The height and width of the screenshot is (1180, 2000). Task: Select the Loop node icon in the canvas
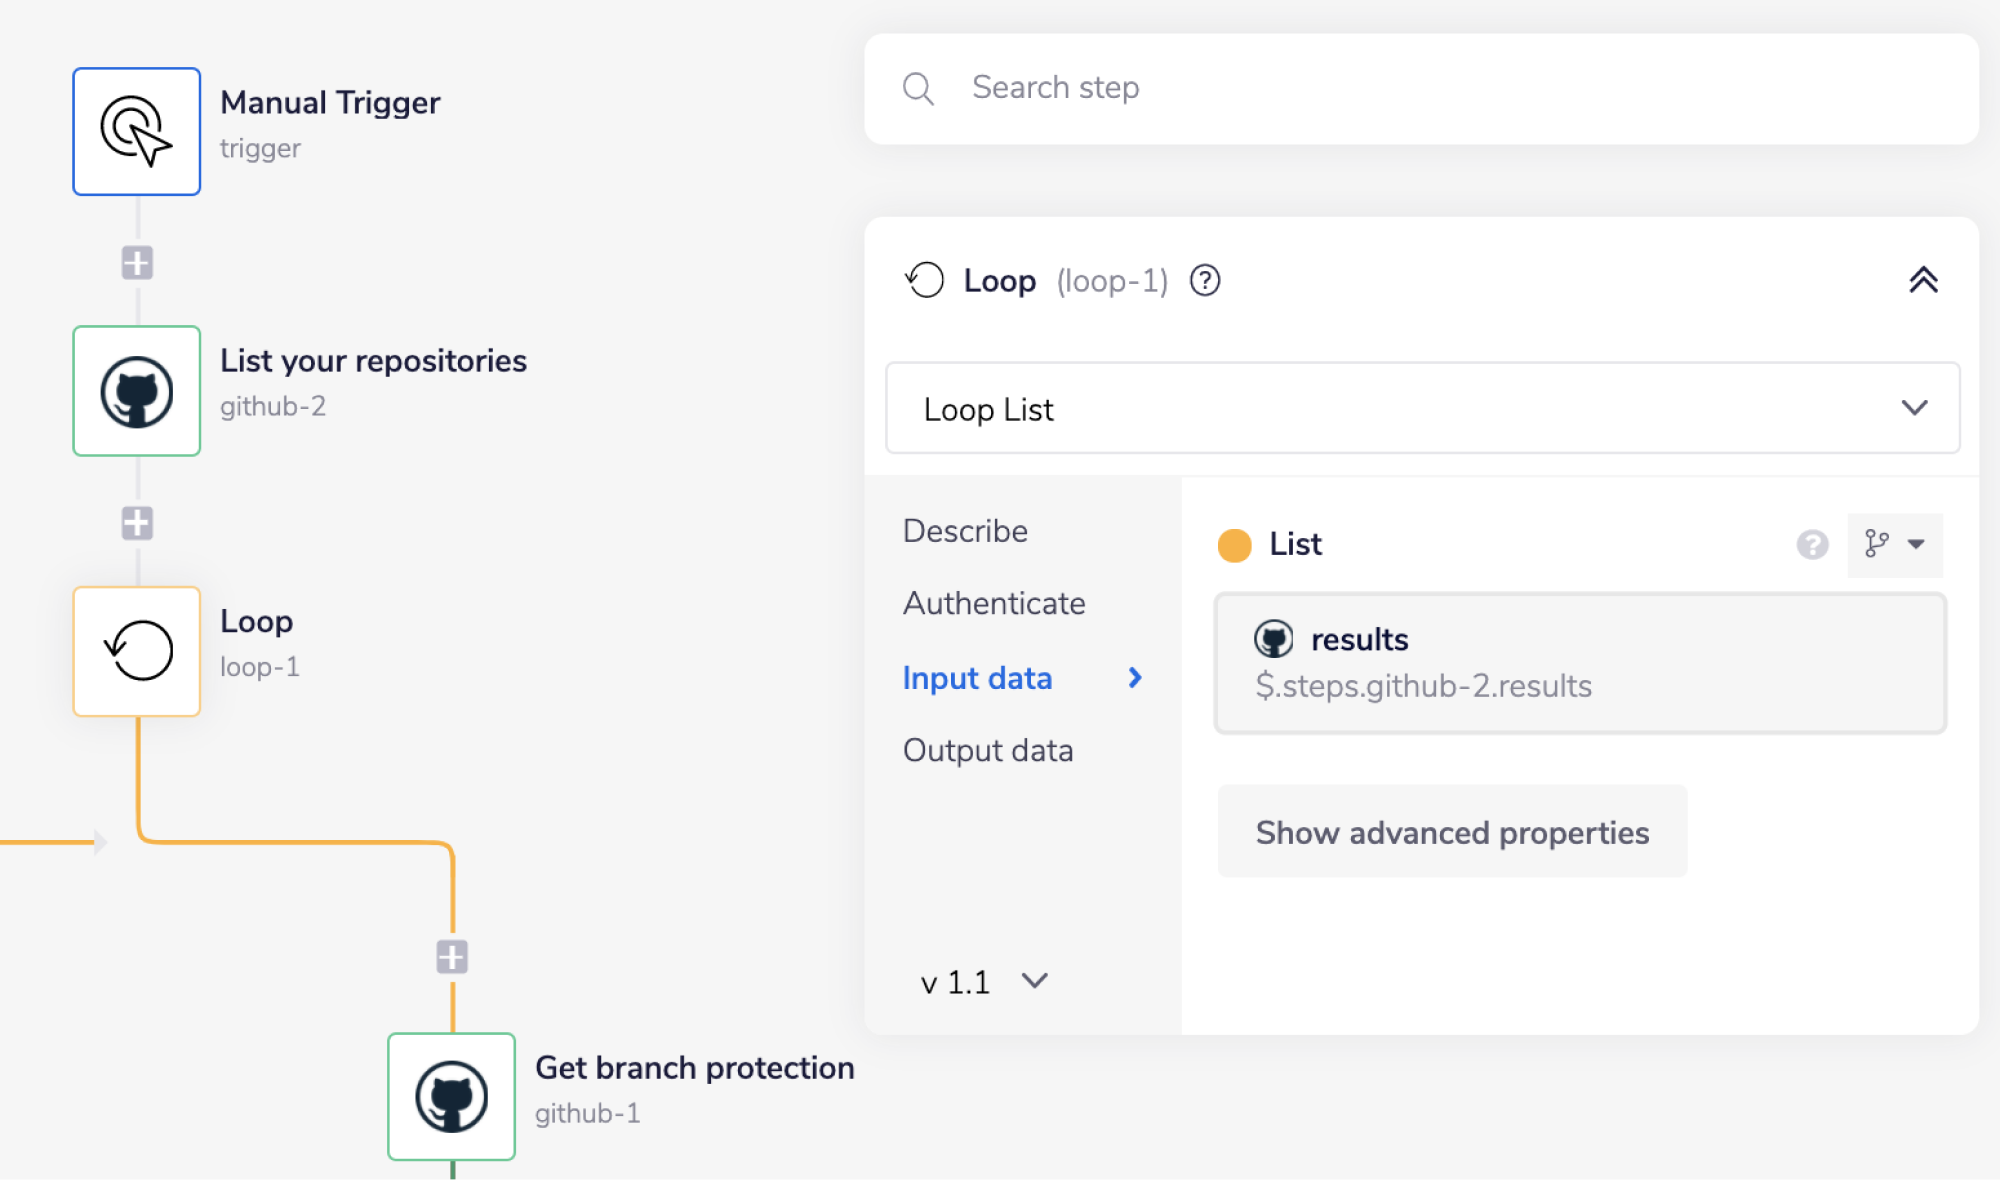(137, 651)
